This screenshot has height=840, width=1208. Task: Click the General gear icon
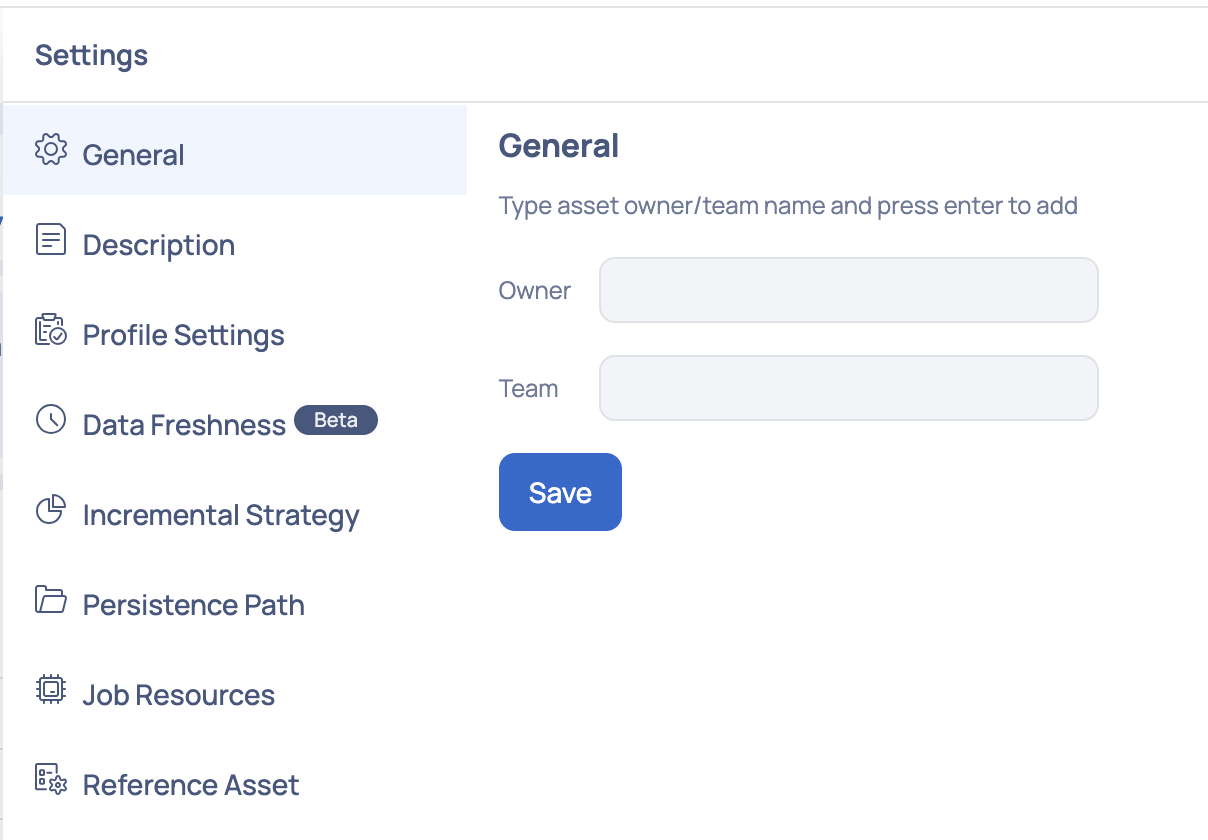pos(51,150)
